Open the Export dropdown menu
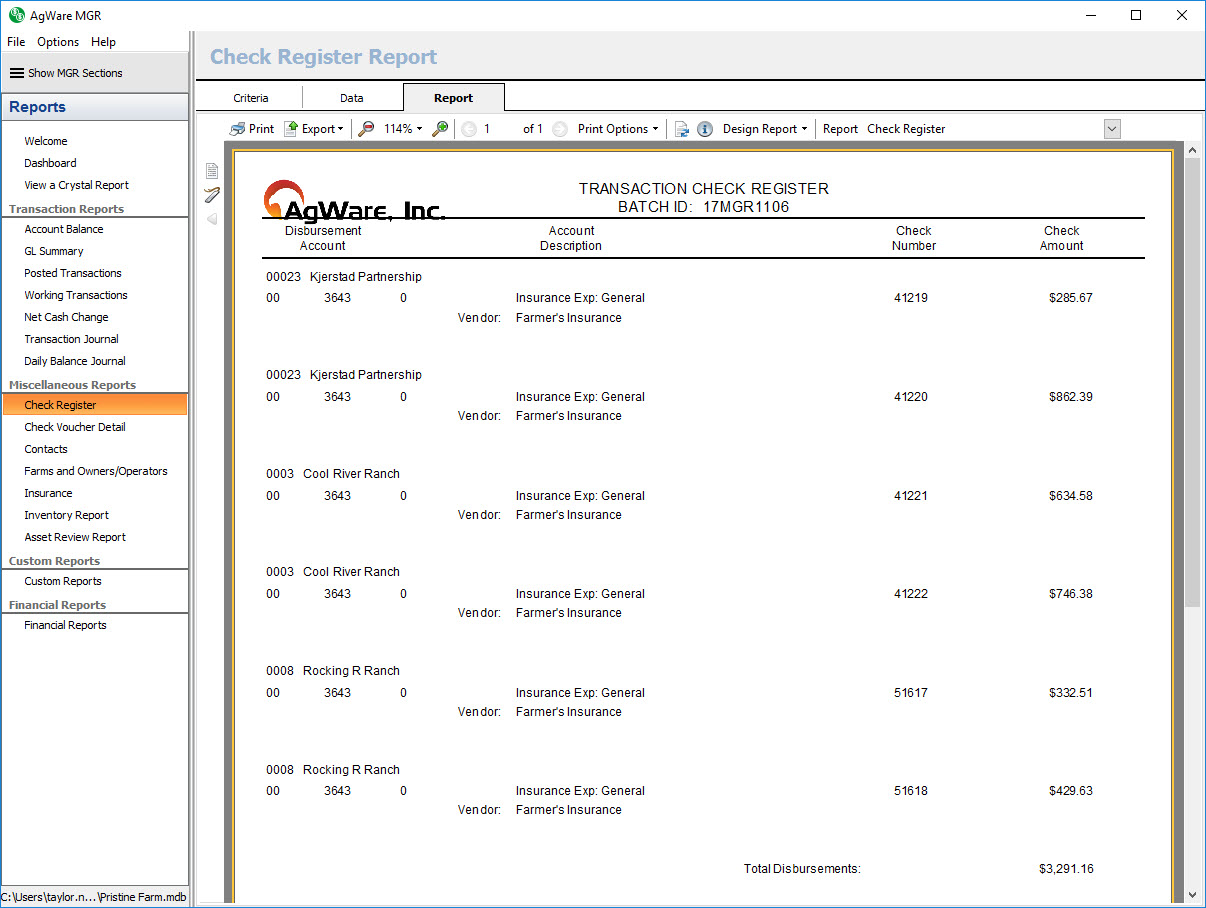Screen dimensions: 1206x908 click(x=314, y=129)
